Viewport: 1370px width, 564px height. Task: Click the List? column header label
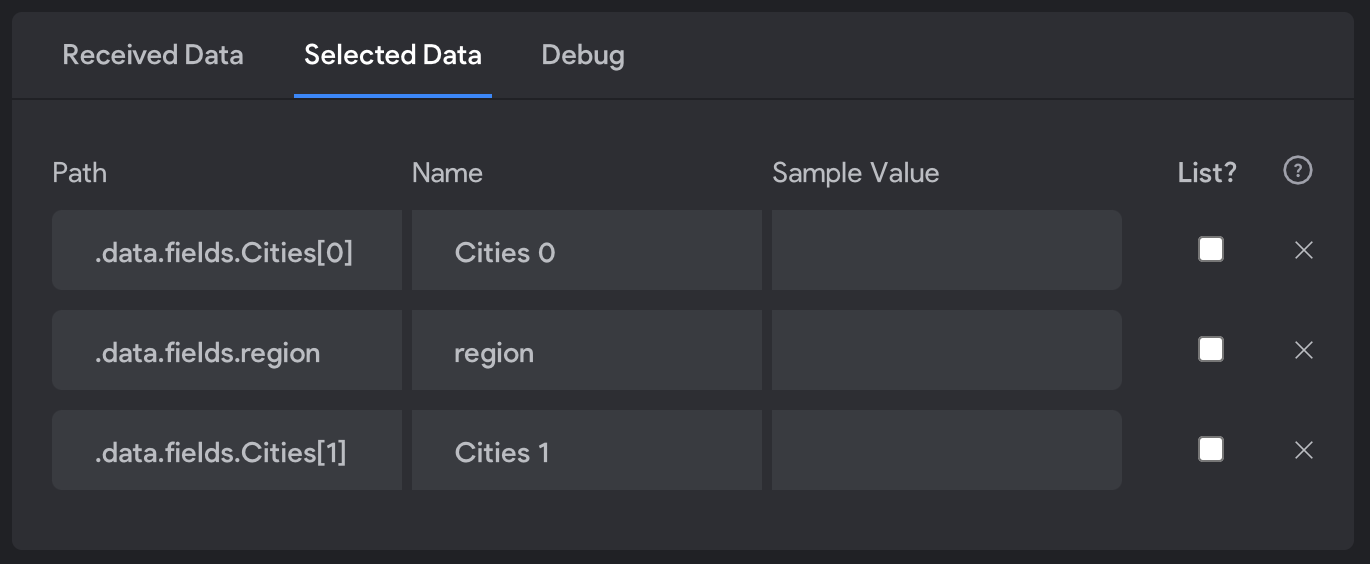coord(1207,173)
